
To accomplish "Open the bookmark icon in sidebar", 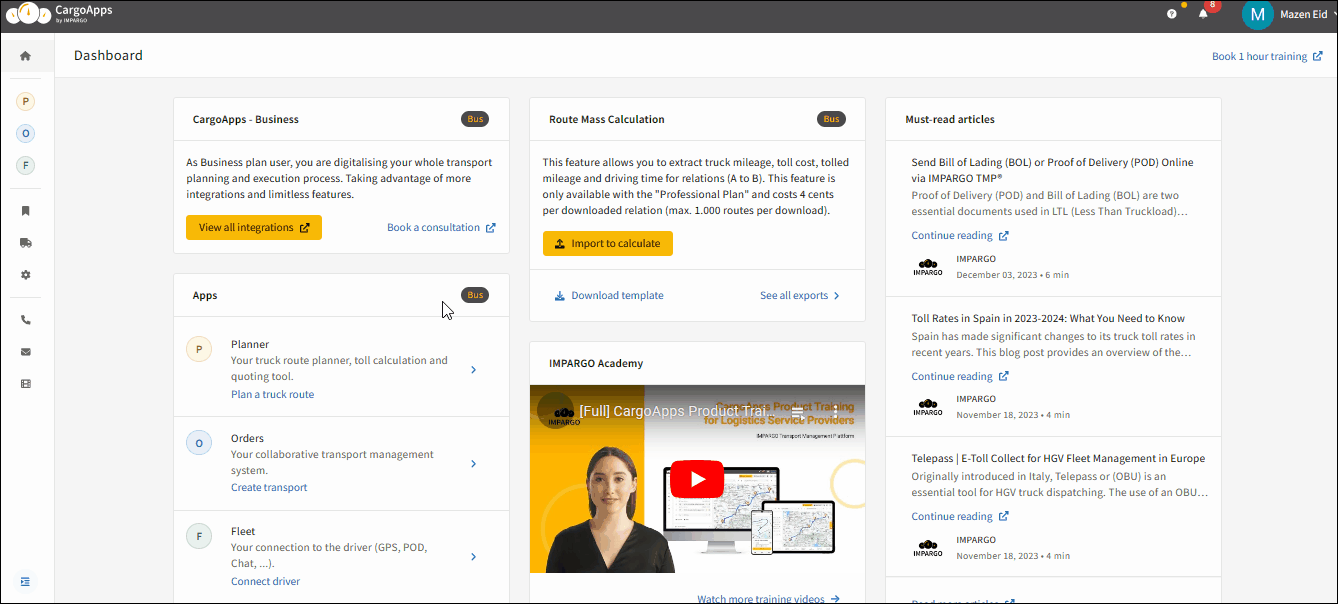I will pyautogui.click(x=26, y=211).
